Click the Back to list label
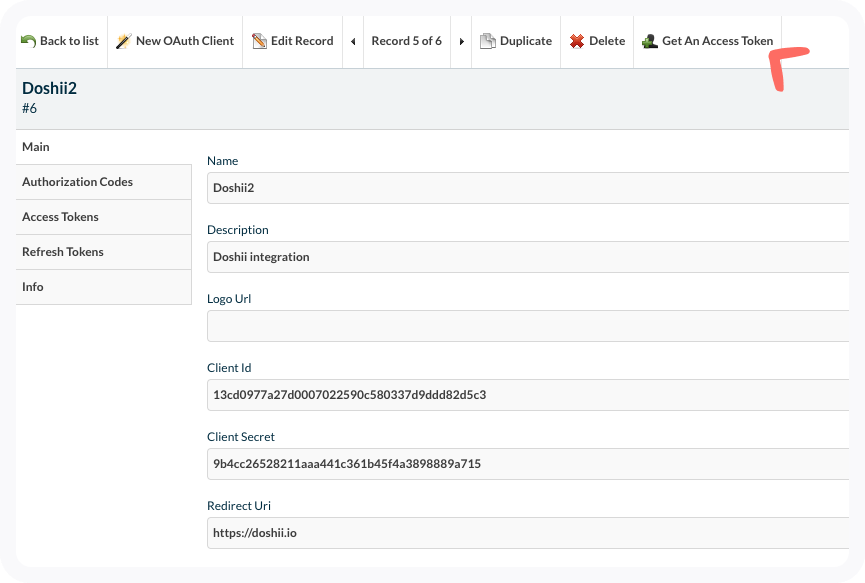This screenshot has height=583, width=865. pos(70,41)
